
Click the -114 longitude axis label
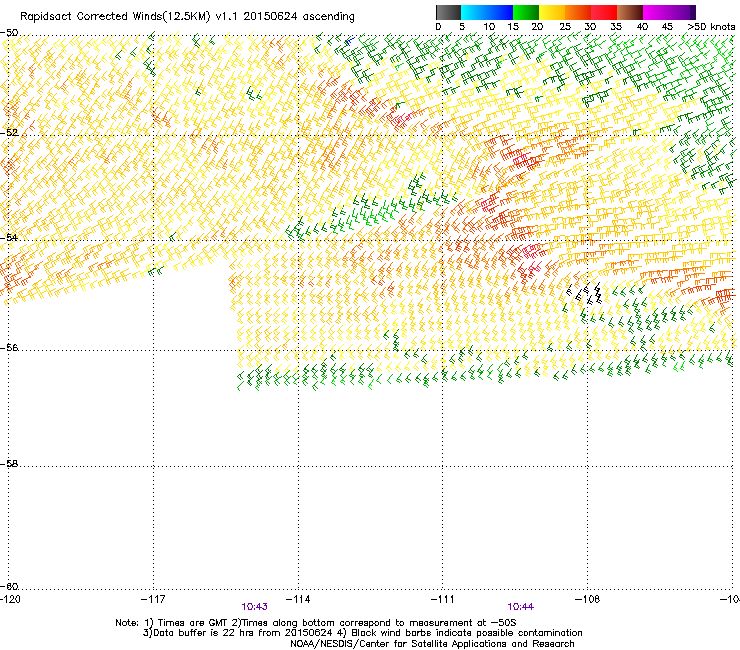(x=298, y=599)
